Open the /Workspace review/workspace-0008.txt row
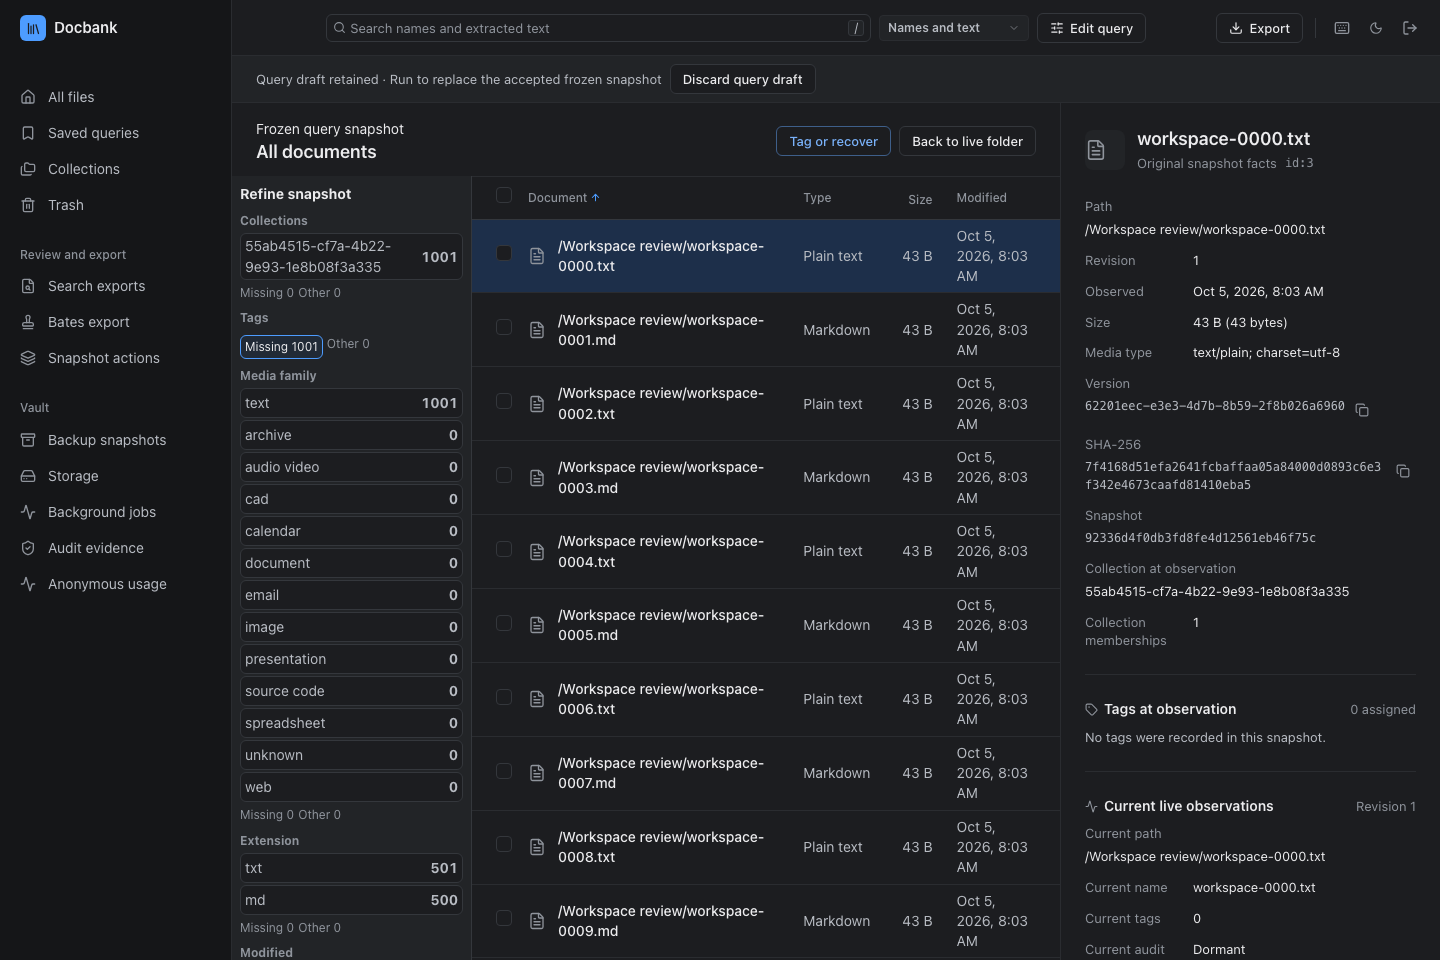This screenshot has width=1440, height=960. [x=766, y=847]
